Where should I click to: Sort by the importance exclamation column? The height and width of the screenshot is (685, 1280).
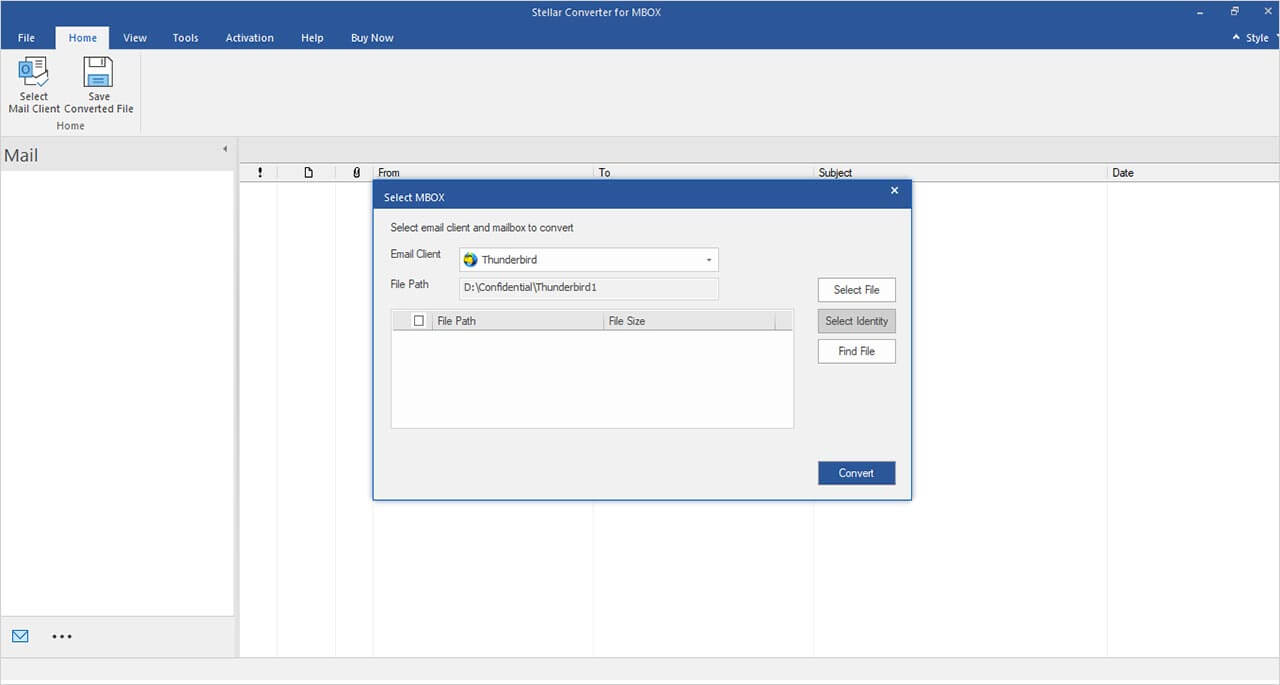260,173
